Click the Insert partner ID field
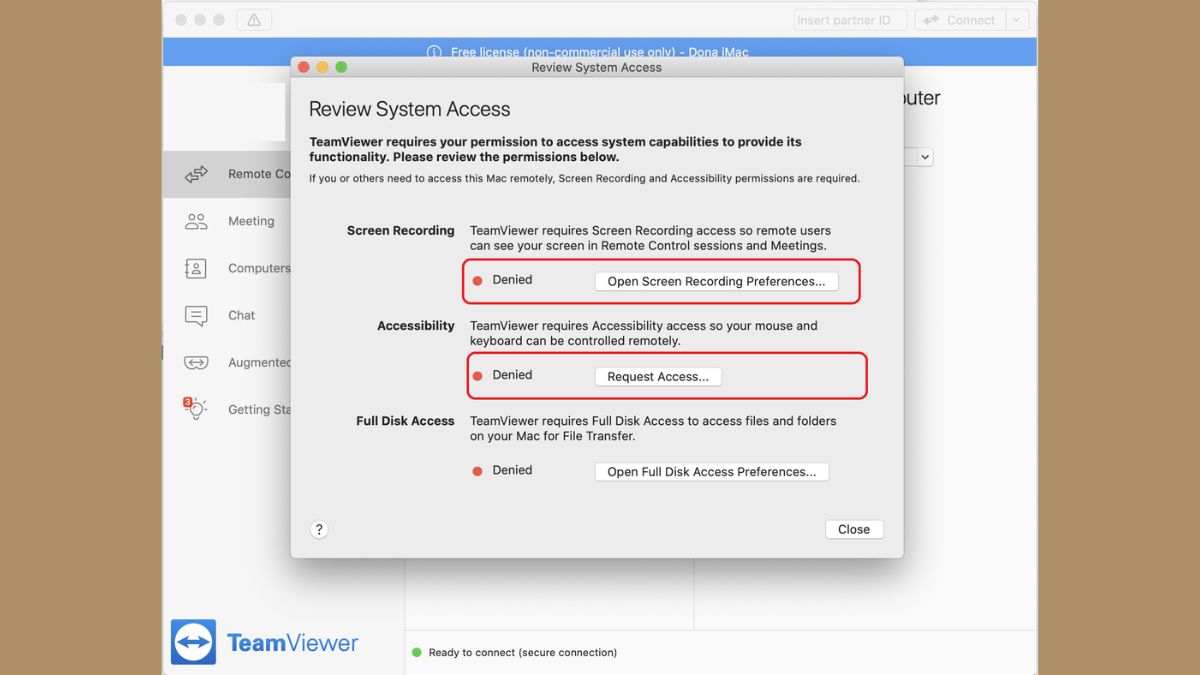Viewport: 1200px width, 675px height. click(x=851, y=20)
